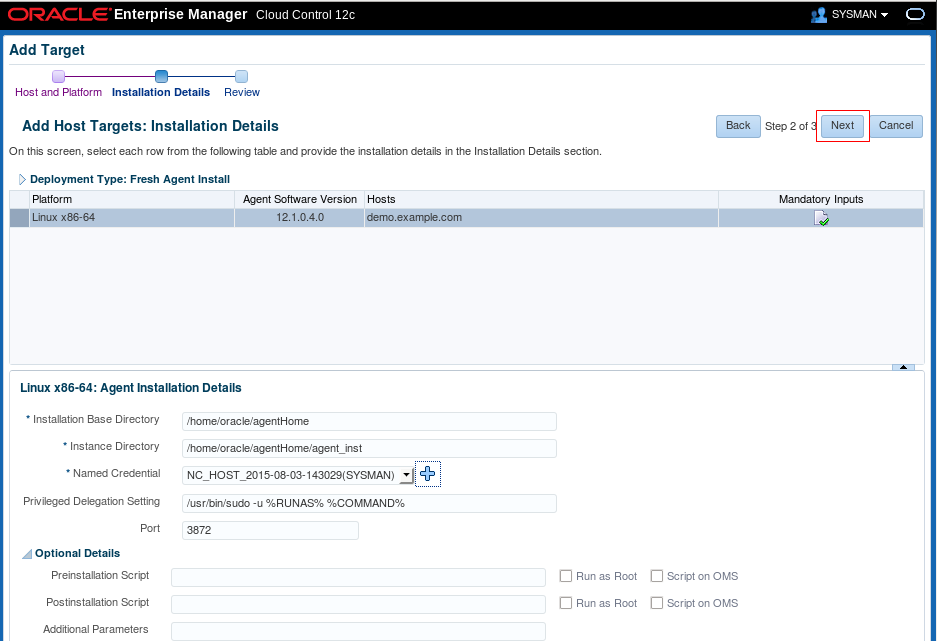The width and height of the screenshot is (937, 641).
Task: Click the Installation Base Directory field
Action: click(x=369, y=421)
